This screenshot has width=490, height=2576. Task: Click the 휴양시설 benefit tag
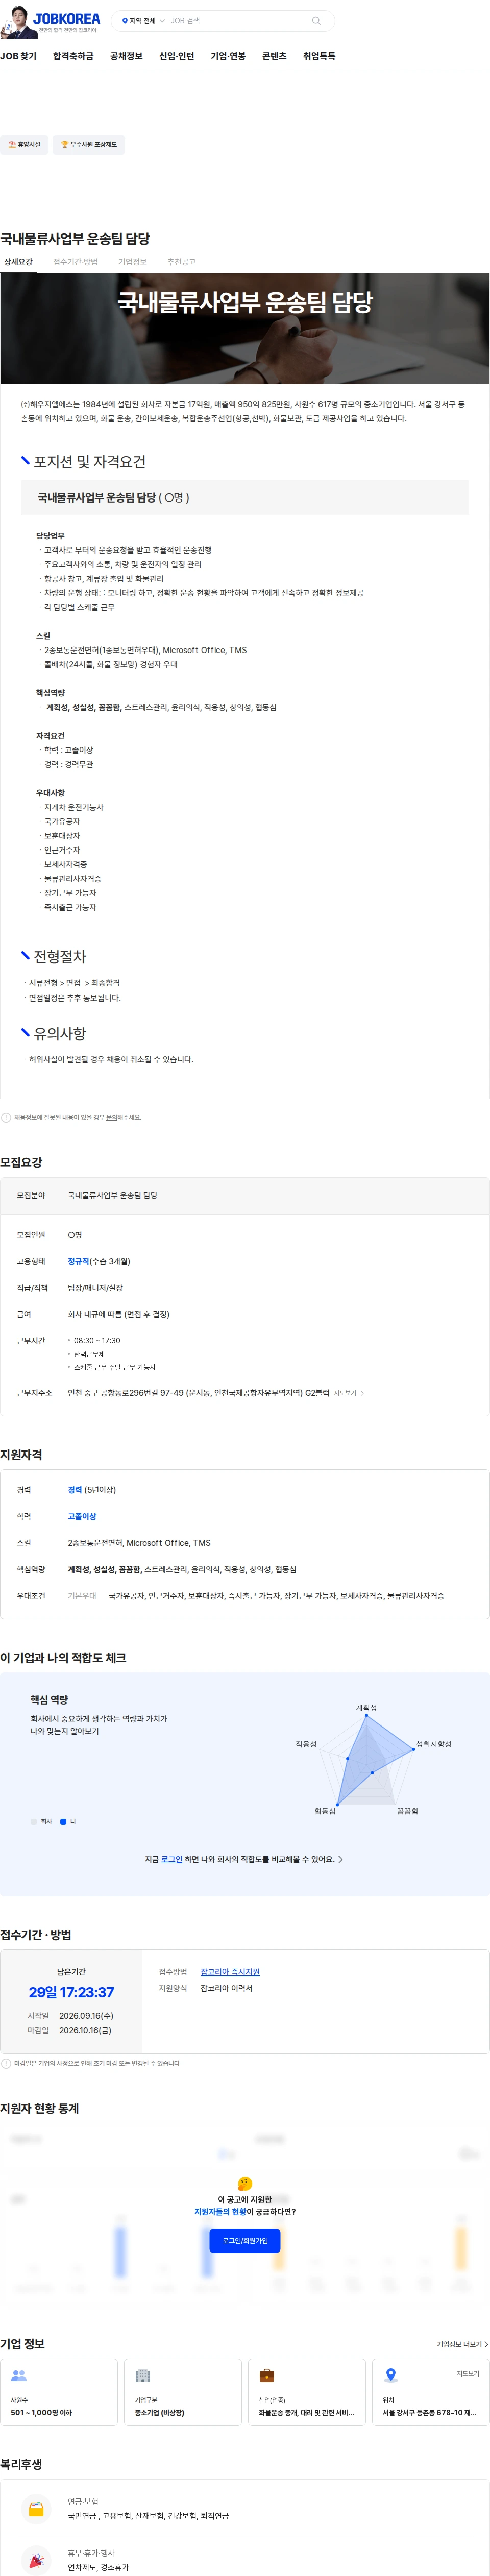tap(24, 145)
